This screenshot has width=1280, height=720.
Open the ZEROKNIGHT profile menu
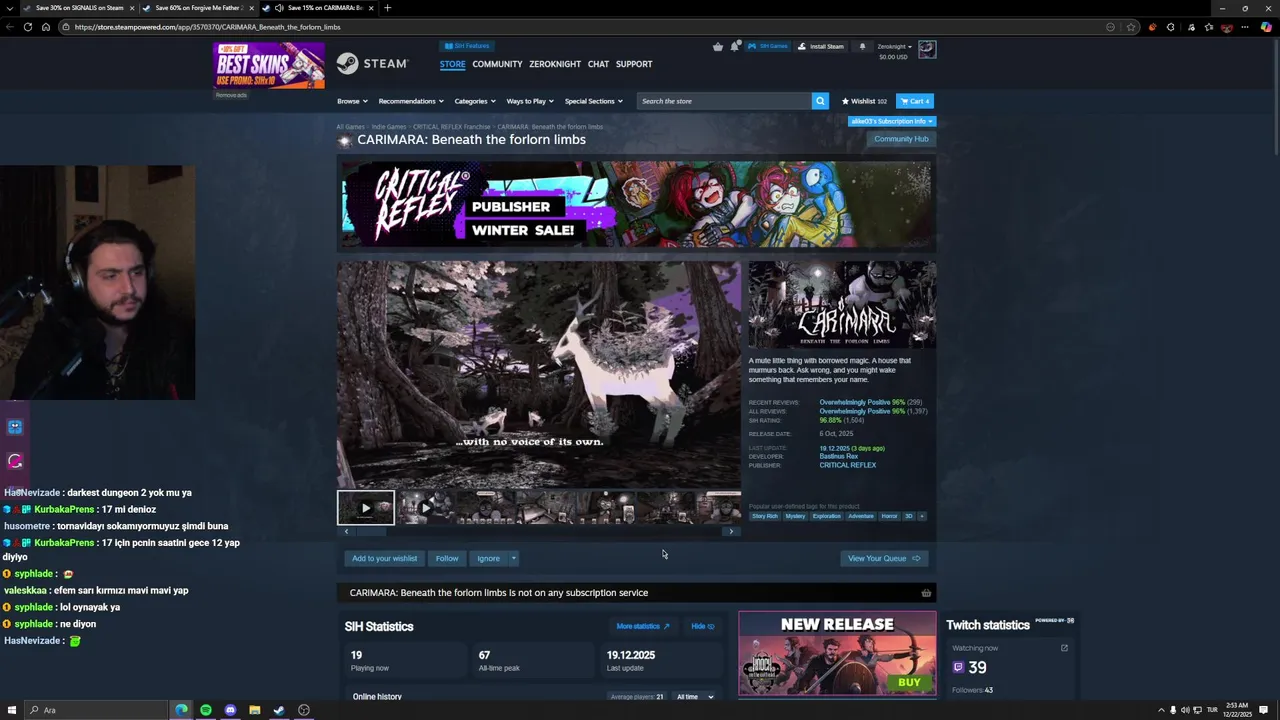coord(555,64)
